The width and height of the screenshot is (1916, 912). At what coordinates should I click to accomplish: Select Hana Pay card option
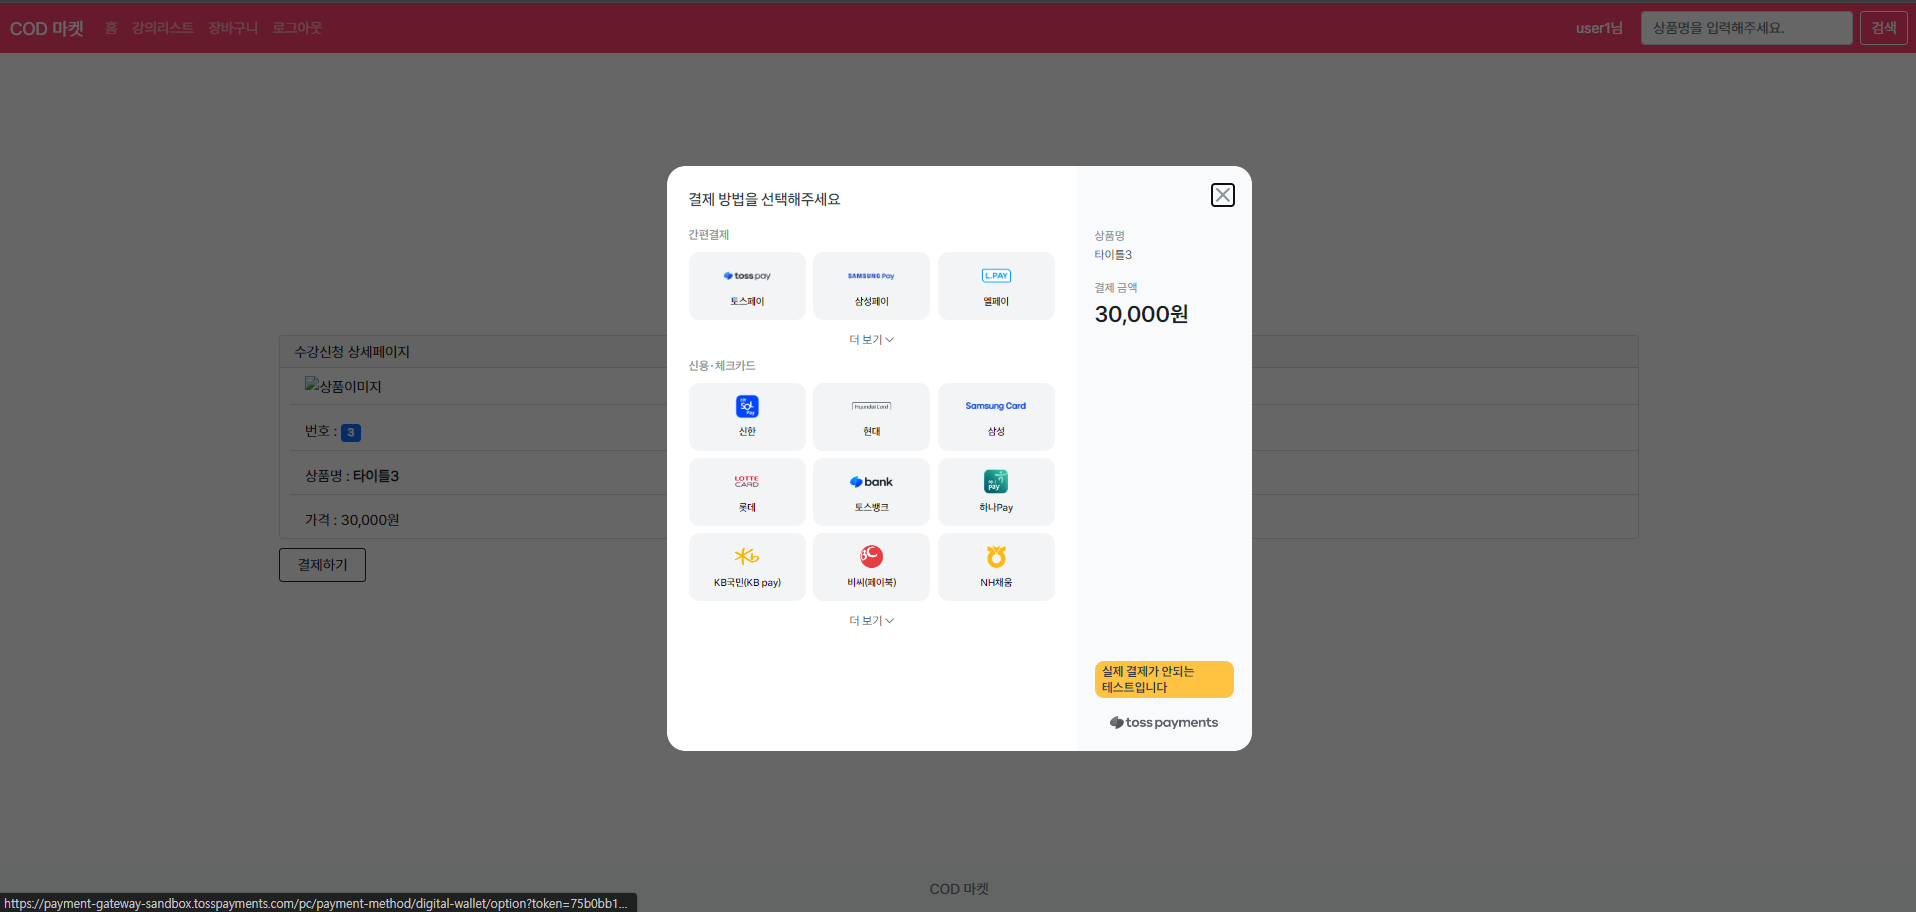point(996,492)
